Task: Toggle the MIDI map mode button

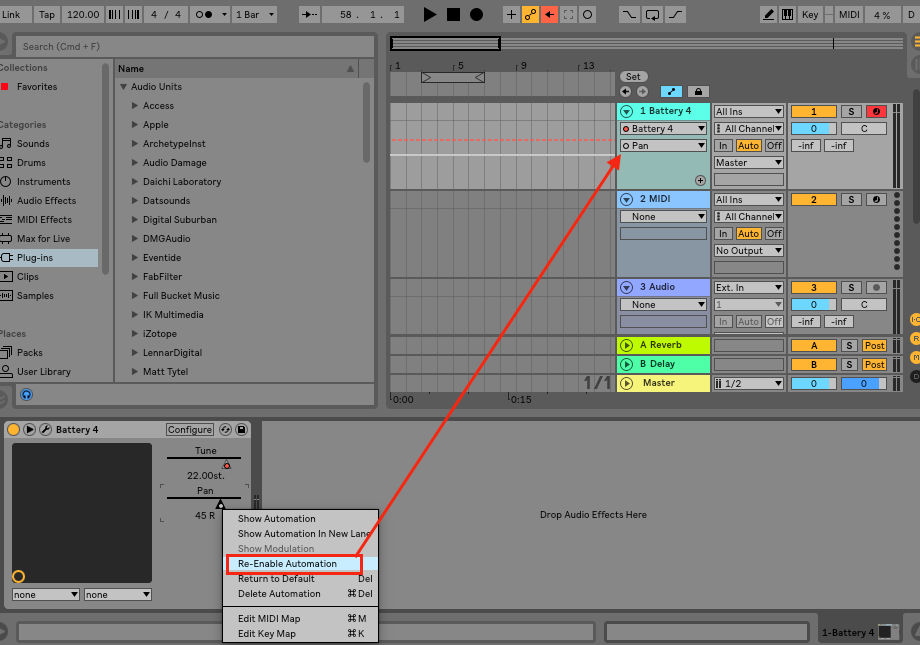Action: pos(849,15)
